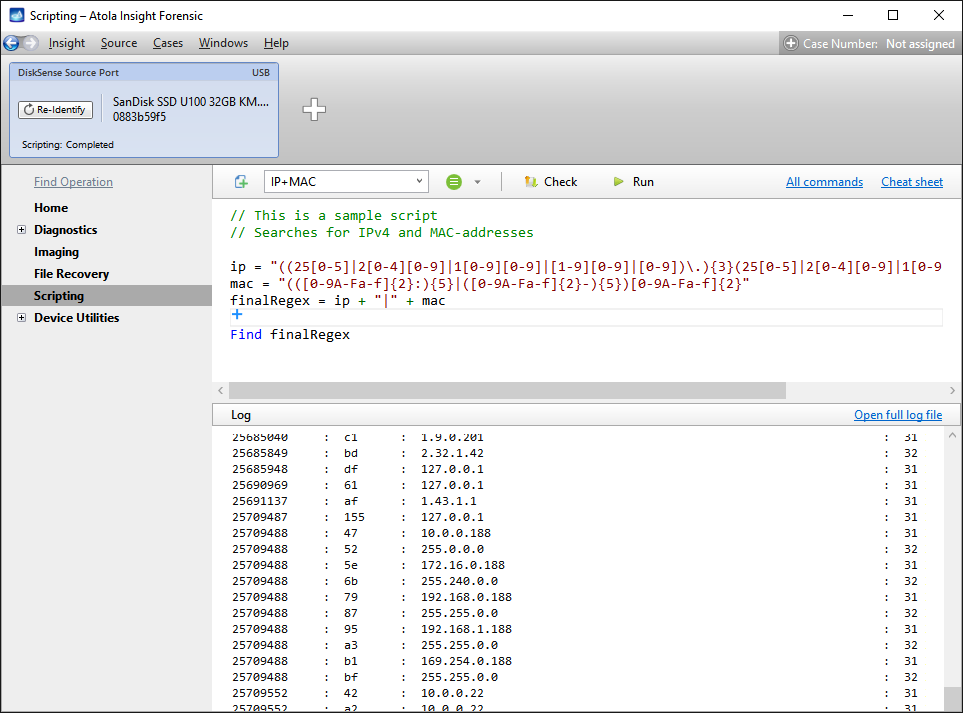Click the 'ip =' regex script line
Screen dimensions: 963x713
tap(586, 266)
